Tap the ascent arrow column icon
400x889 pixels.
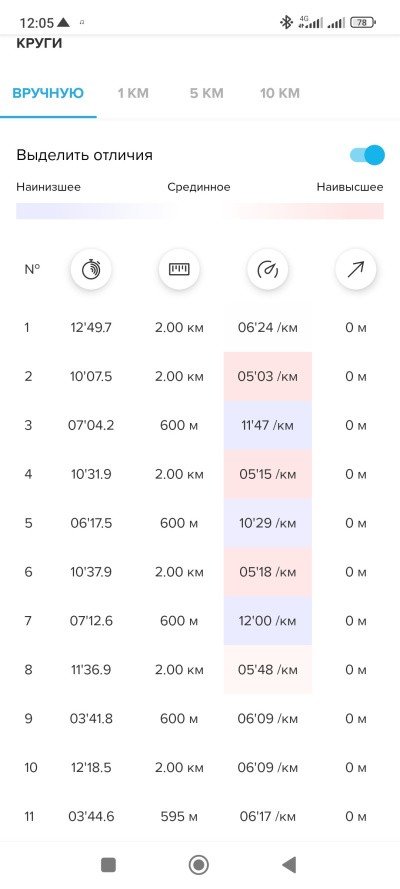pyautogui.click(x=356, y=269)
